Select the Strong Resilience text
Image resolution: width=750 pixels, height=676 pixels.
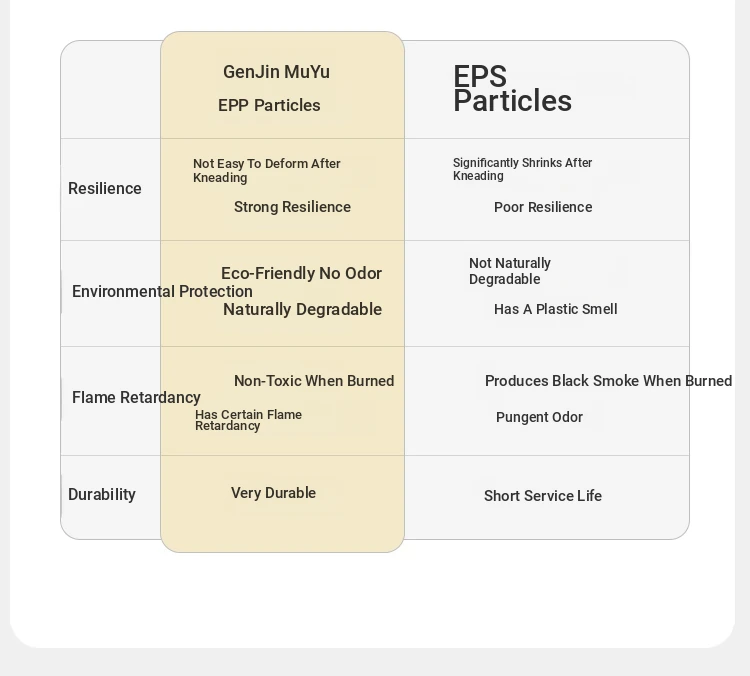point(292,207)
